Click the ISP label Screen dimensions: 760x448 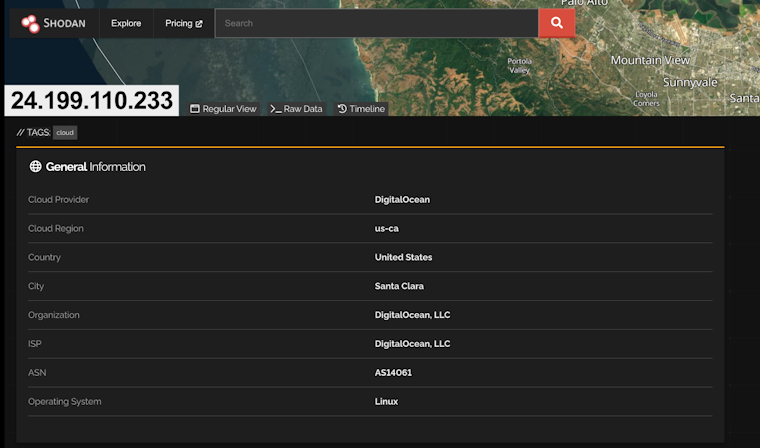tap(35, 344)
